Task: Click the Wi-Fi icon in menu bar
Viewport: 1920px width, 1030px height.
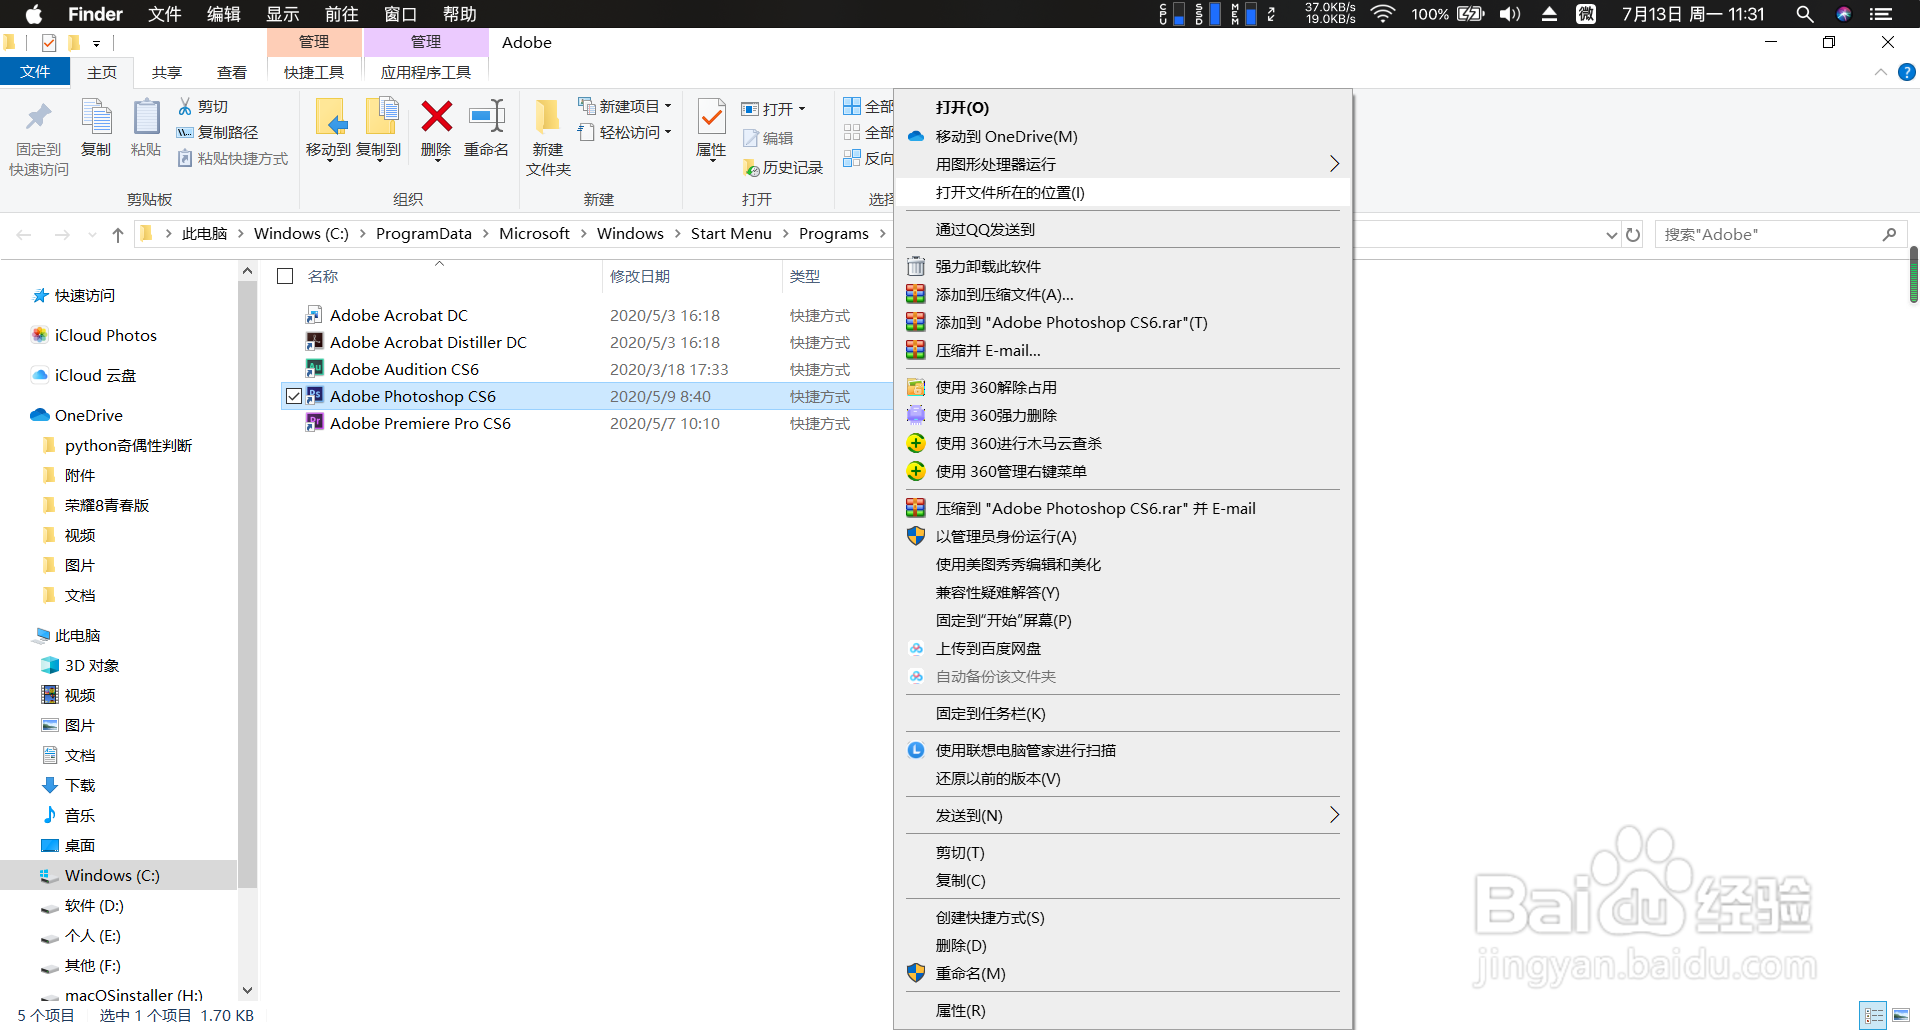Action: [1383, 14]
